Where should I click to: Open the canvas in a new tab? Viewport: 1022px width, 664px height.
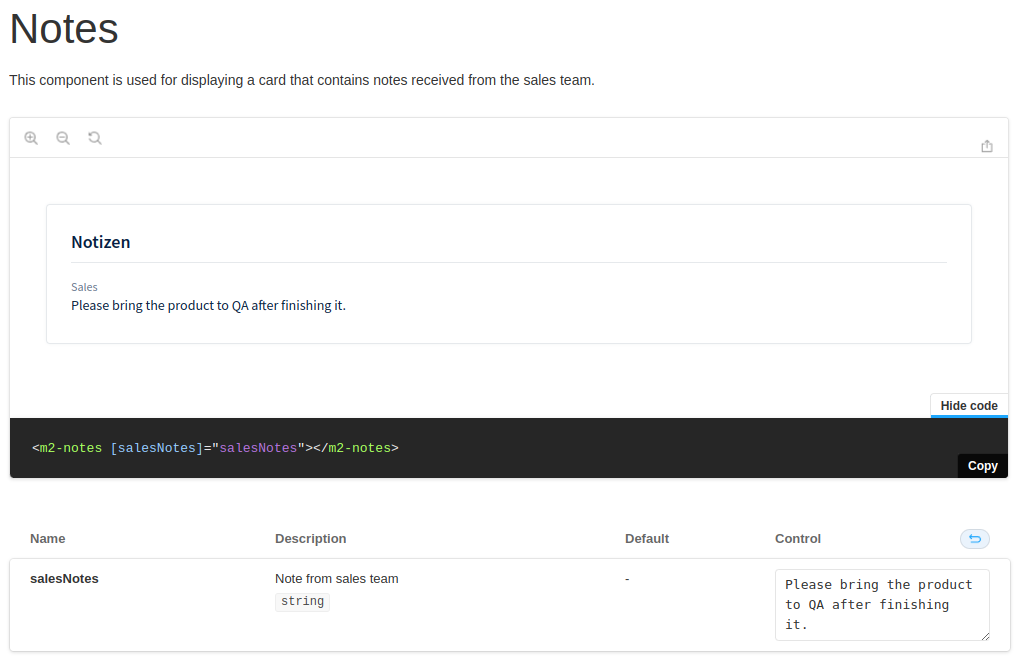click(987, 145)
